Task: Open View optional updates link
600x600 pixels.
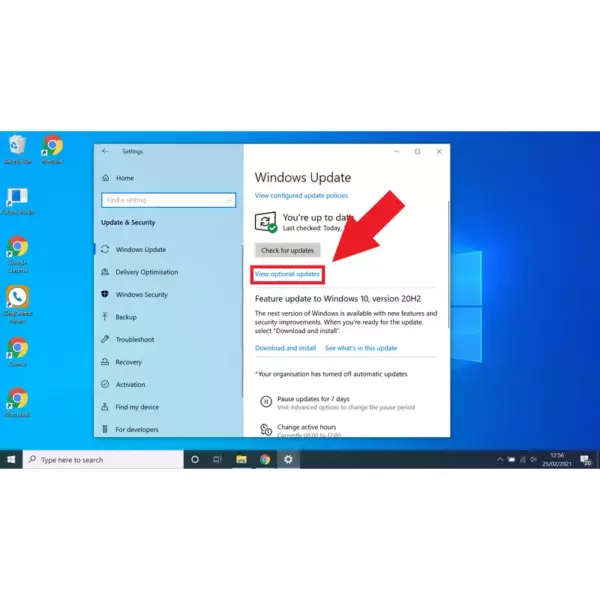Action: [x=287, y=274]
